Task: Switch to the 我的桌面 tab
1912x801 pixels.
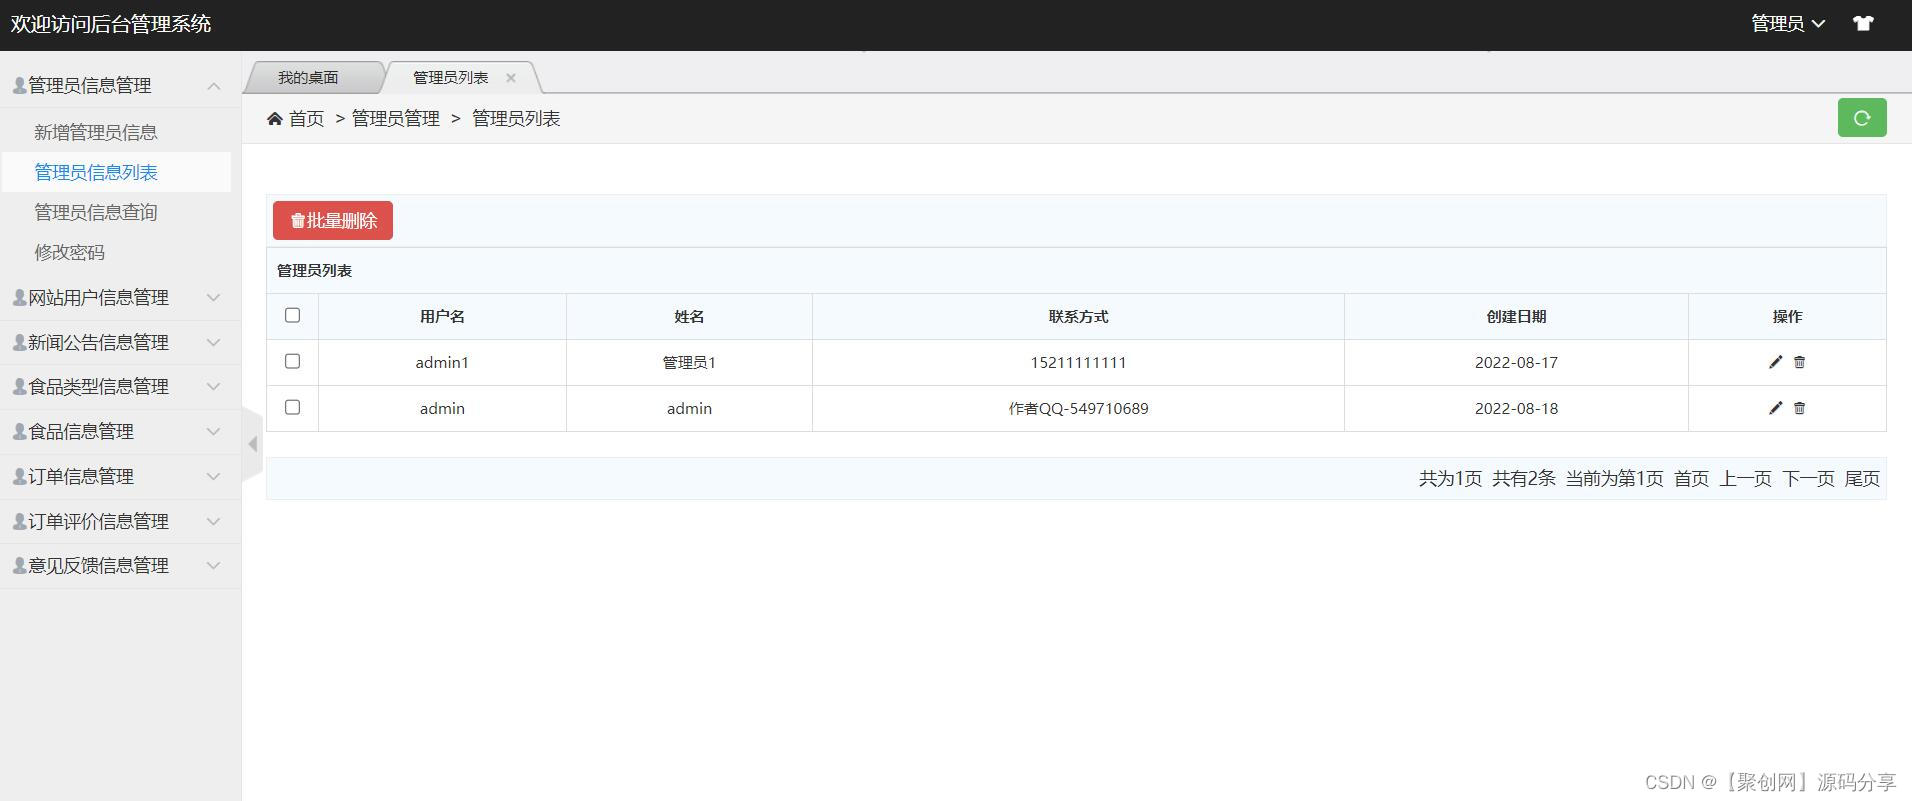Action: coord(308,77)
